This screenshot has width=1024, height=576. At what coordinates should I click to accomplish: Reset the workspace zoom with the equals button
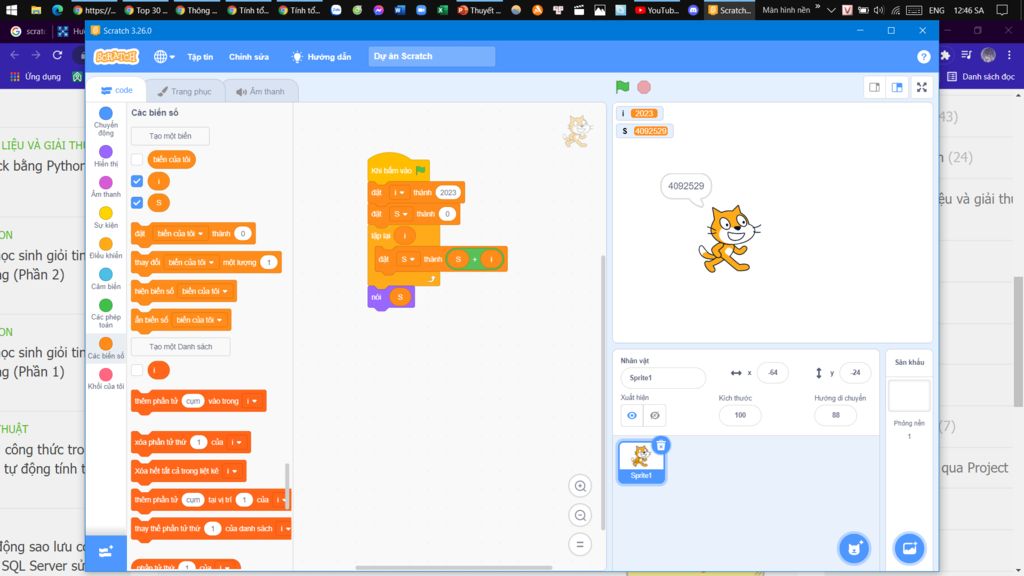pos(580,544)
